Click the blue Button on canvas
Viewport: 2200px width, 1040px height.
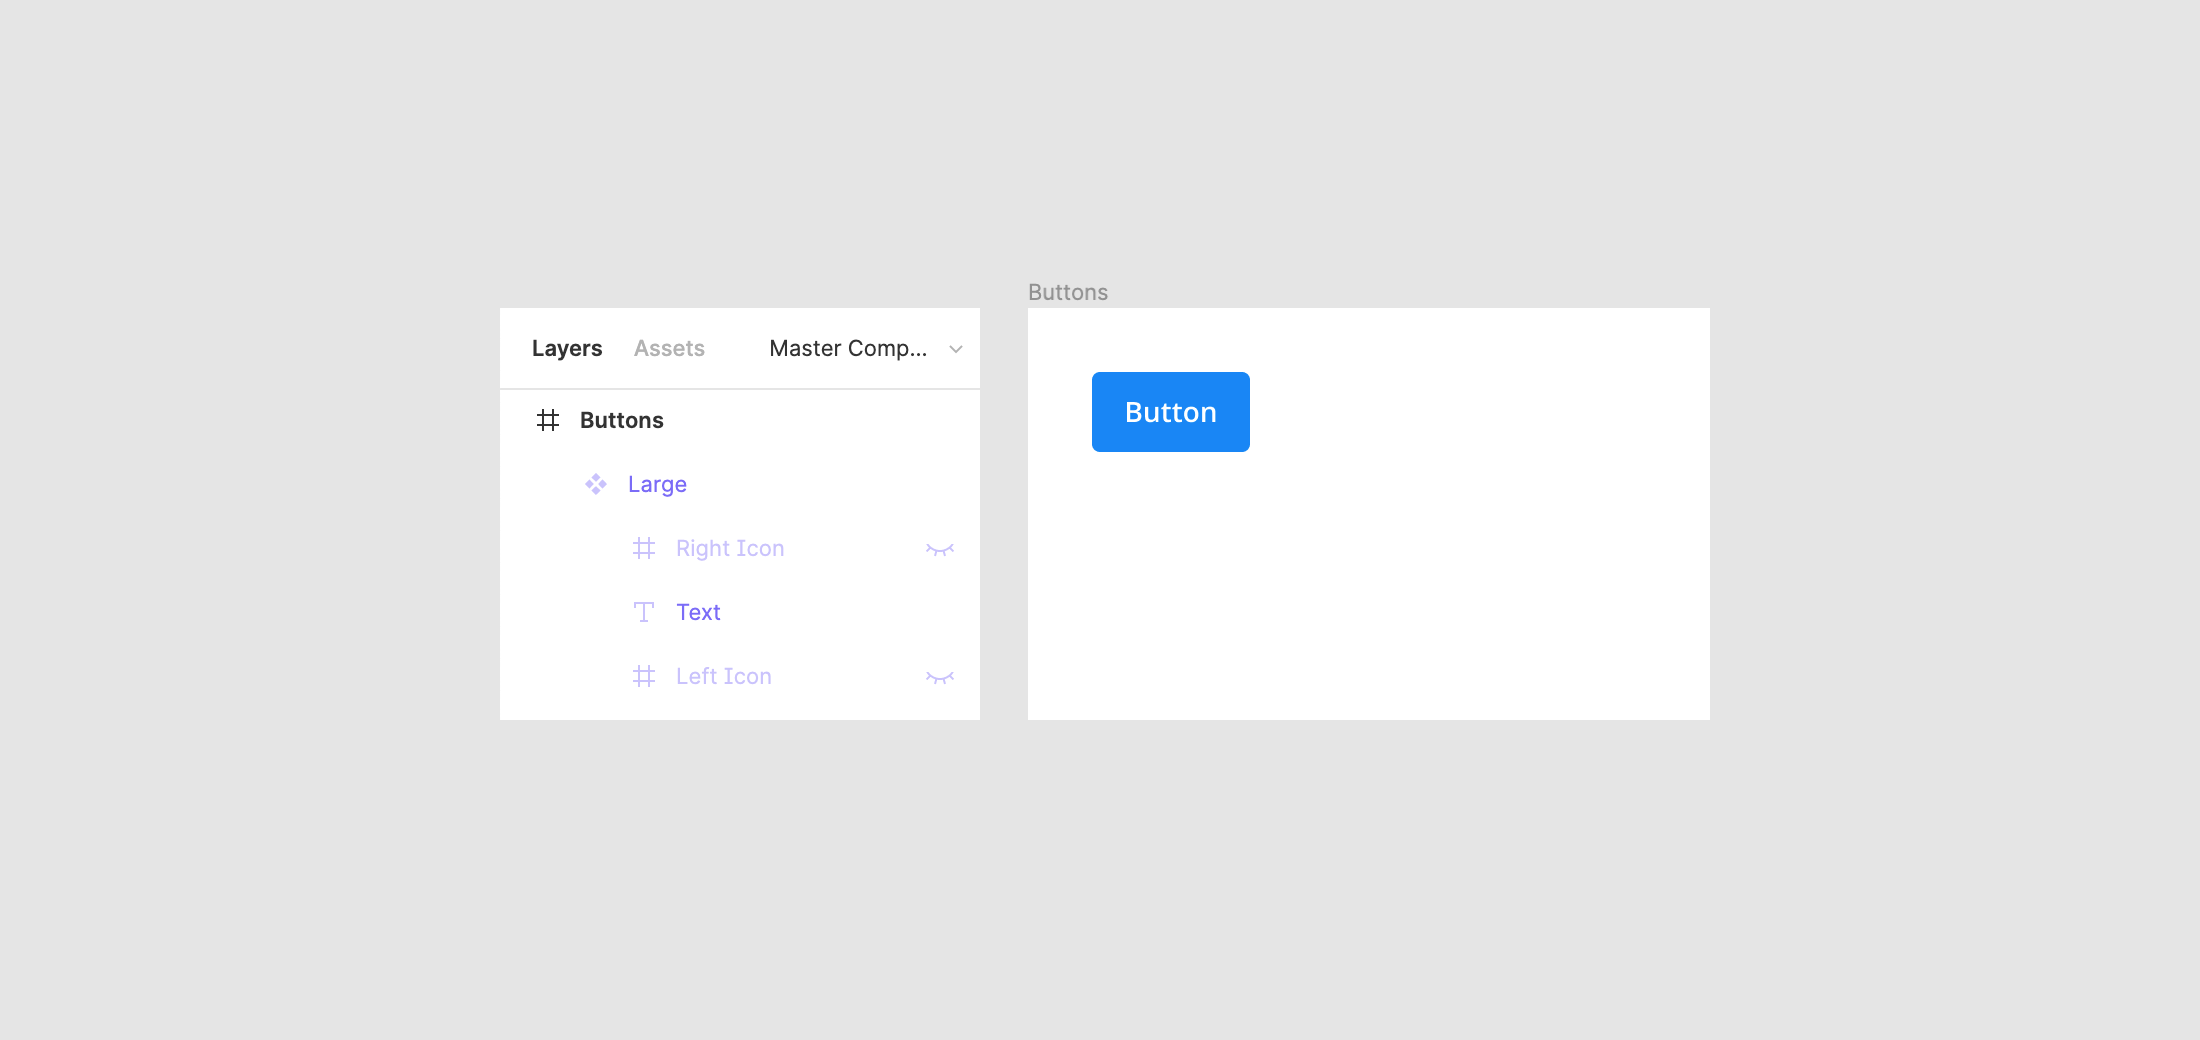1171,412
